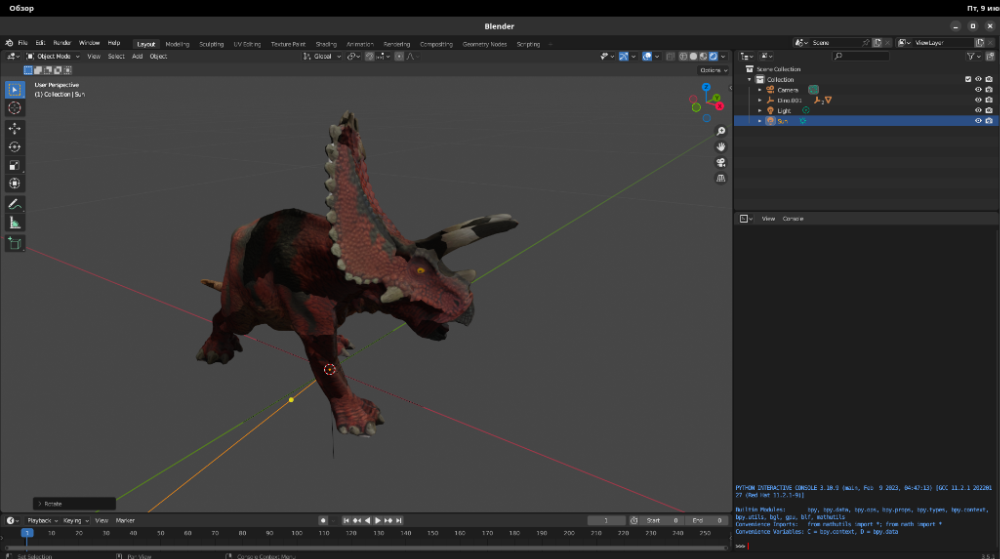Pick the Annotate pencil tool
The image size is (1000, 559).
pyautogui.click(x=15, y=204)
